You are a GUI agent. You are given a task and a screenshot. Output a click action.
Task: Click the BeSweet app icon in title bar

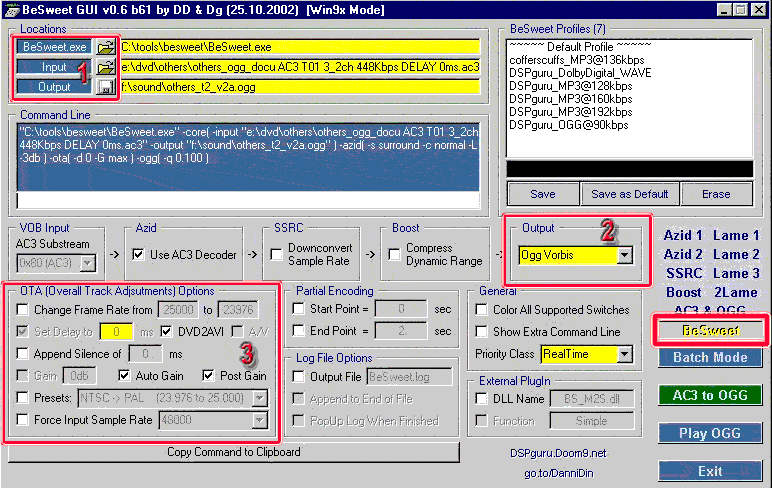coord(11,10)
